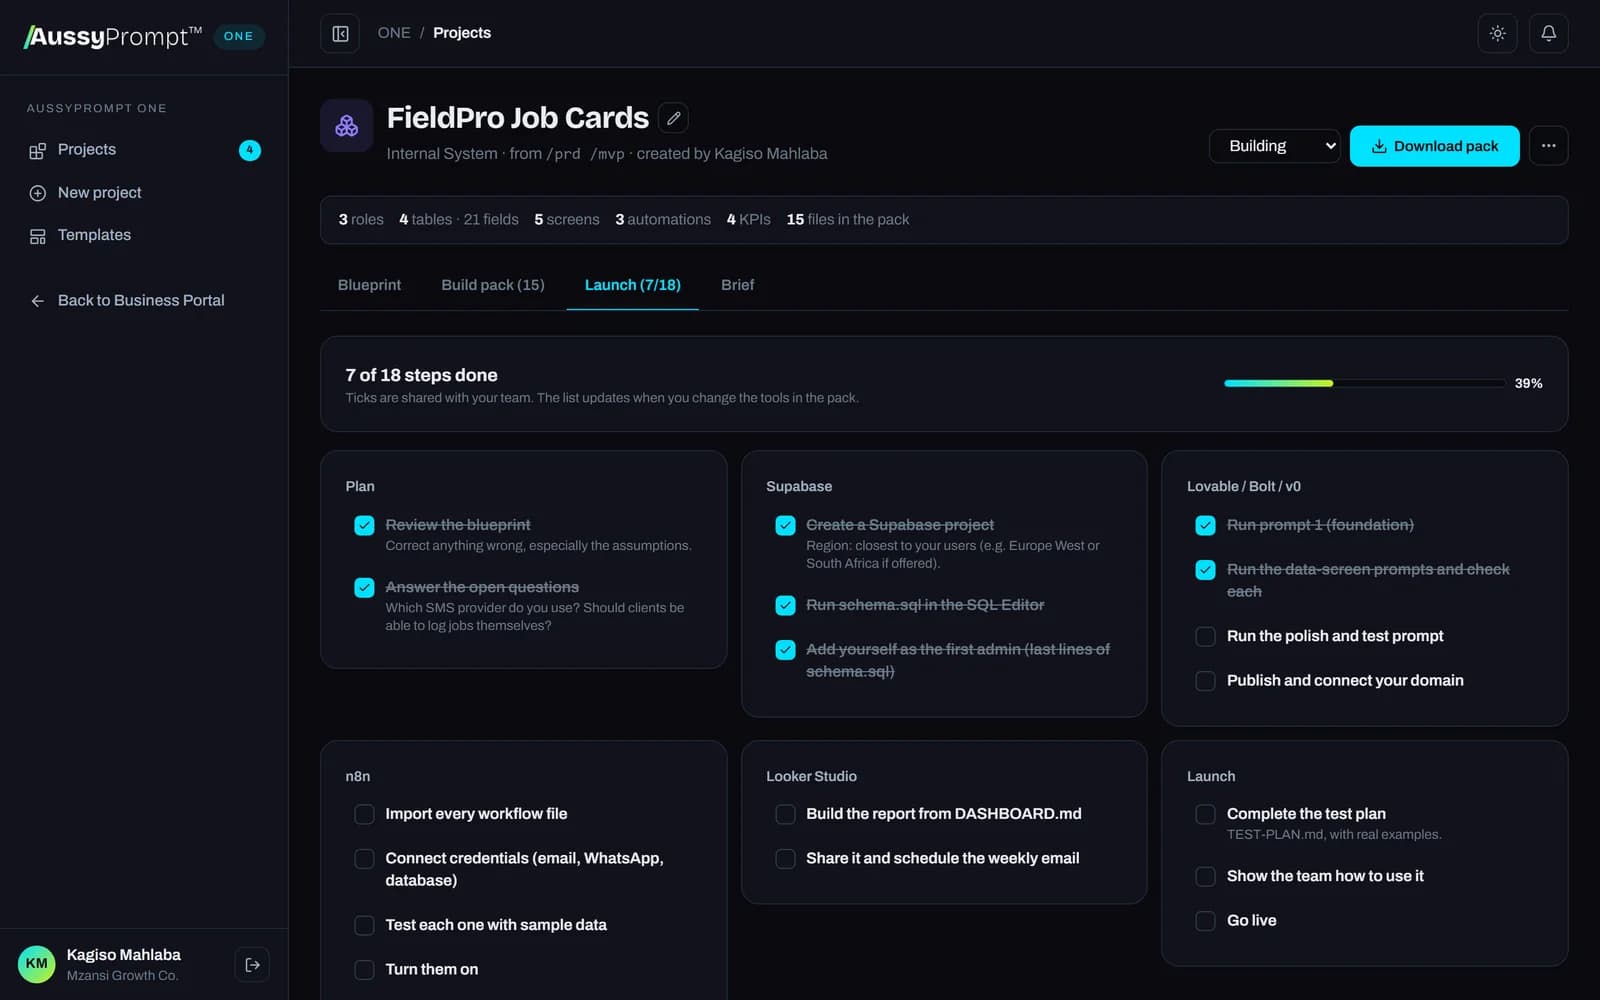The height and width of the screenshot is (1000, 1600).
Task: Sign out using logout icon
Action: click(x=252, y=965)
